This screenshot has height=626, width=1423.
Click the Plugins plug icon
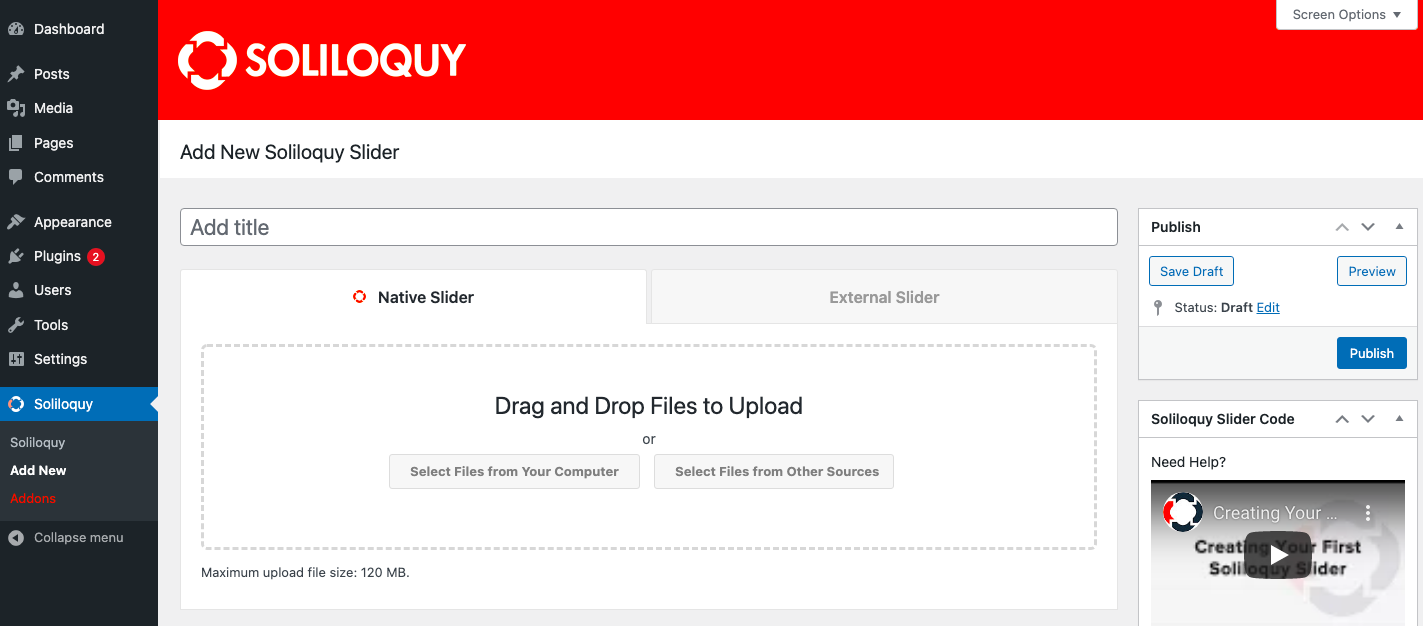(16, 256)
